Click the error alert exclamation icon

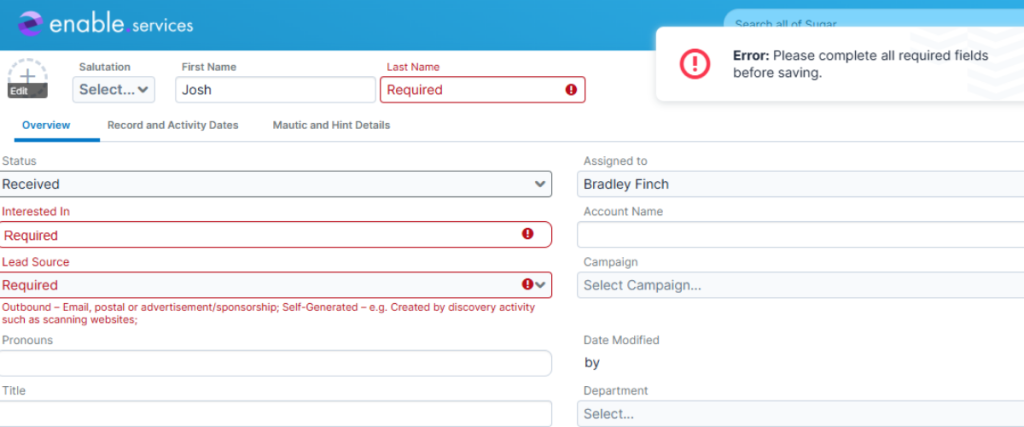695,64
